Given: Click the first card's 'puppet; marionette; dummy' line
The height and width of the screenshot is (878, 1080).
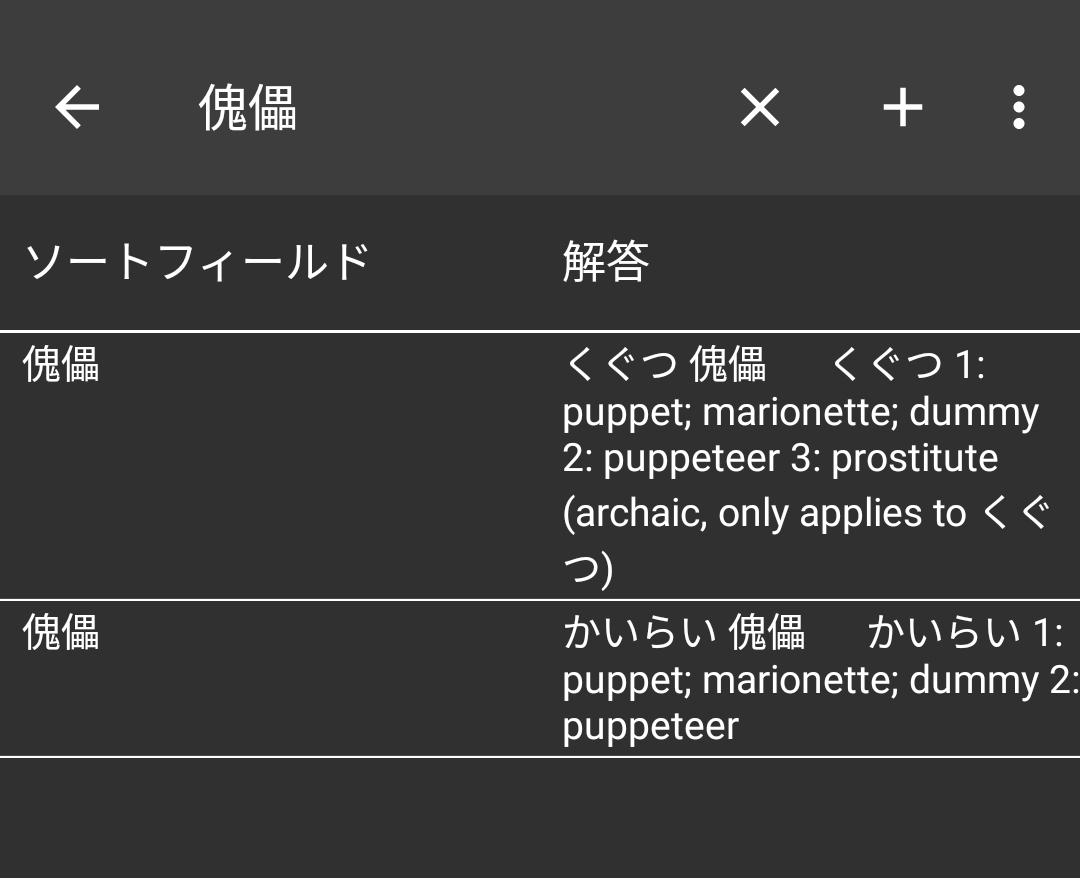Looking at the screenshot, I should pyautogui.click(x=800, y=412).
